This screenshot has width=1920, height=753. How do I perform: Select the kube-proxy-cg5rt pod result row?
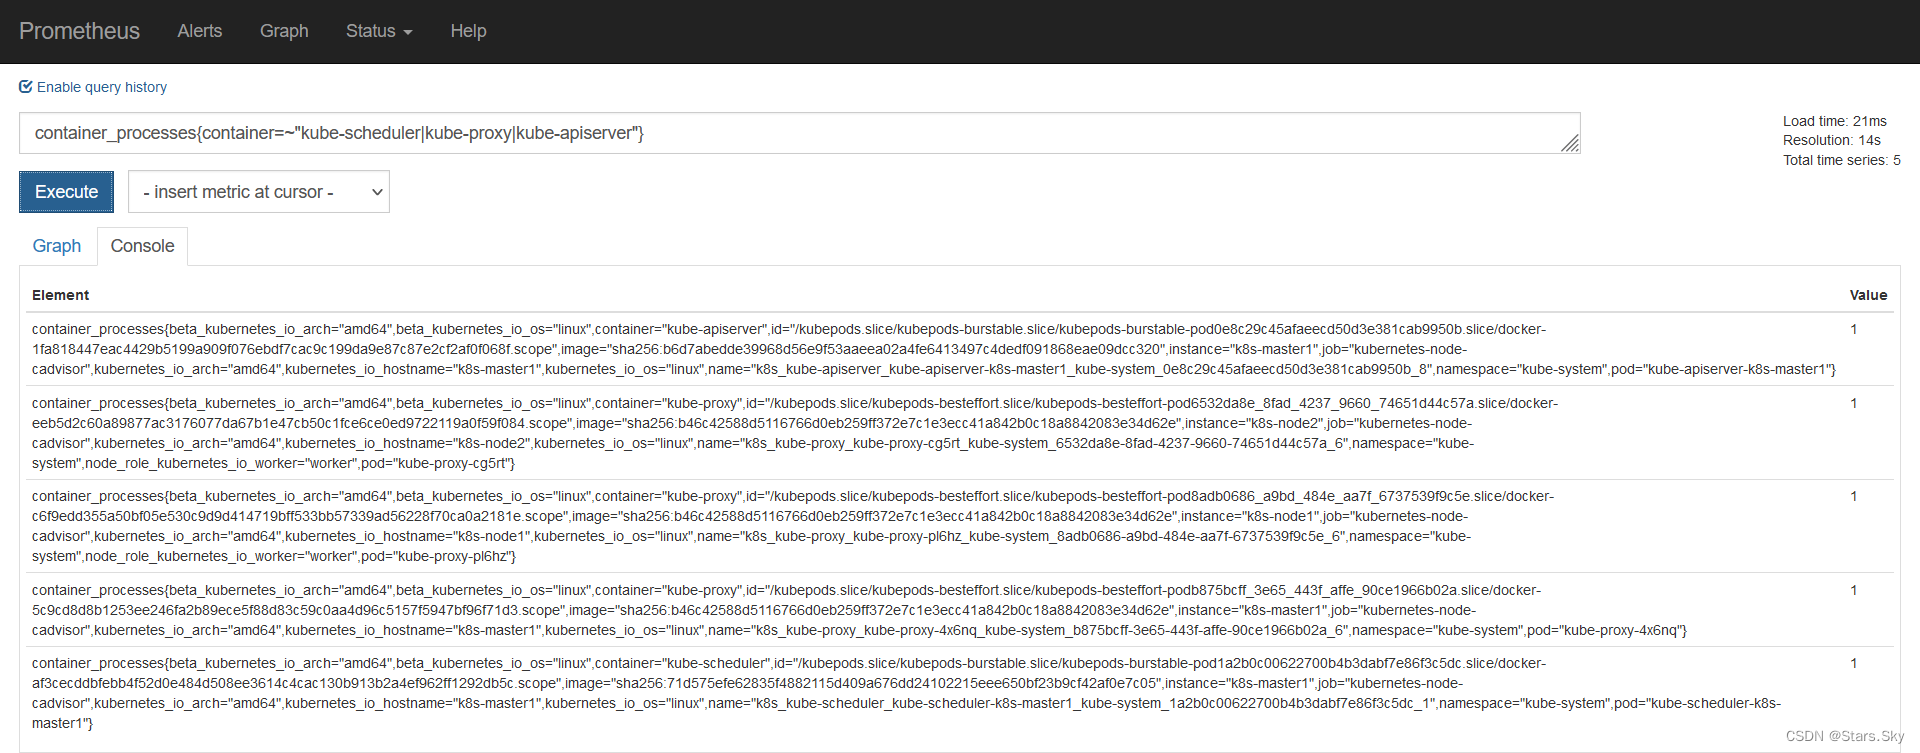[x=960, y=433]
